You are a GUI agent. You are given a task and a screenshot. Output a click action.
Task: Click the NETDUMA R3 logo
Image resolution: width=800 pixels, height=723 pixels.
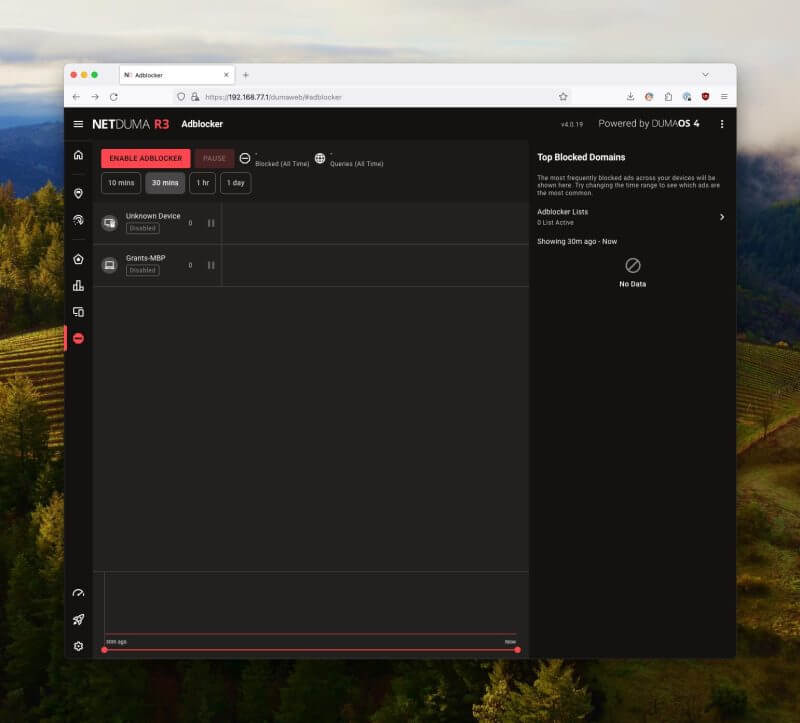point(131,124)
